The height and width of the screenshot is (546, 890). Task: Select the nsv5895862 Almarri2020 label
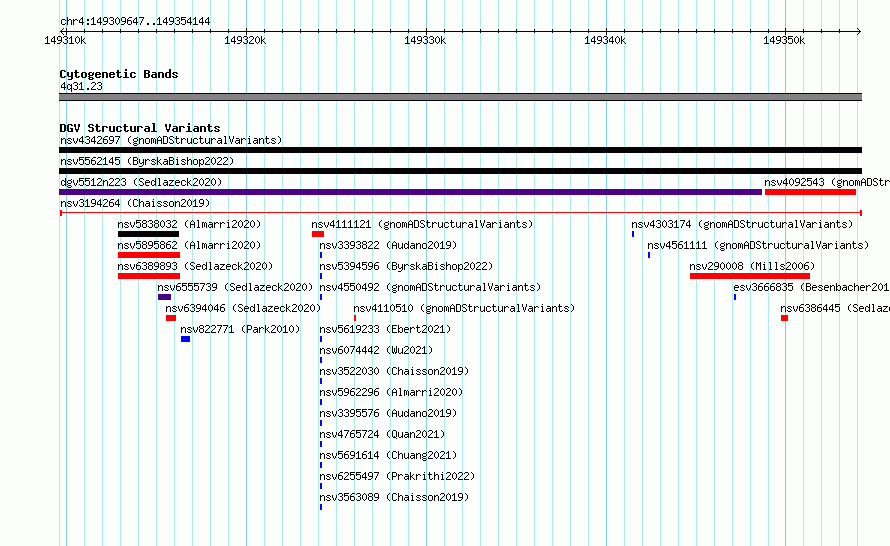(x=189, y=245)
